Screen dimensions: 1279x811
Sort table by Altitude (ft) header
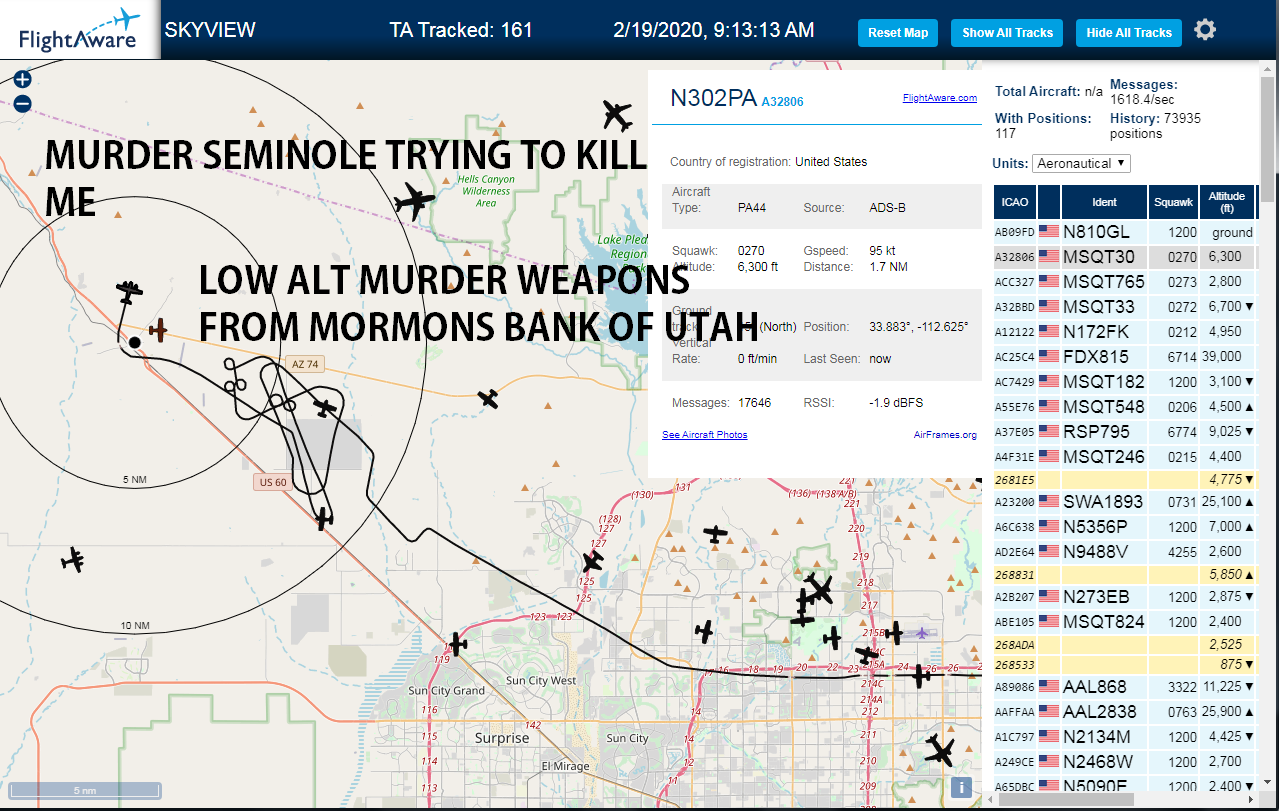[x=1226, y=202]
